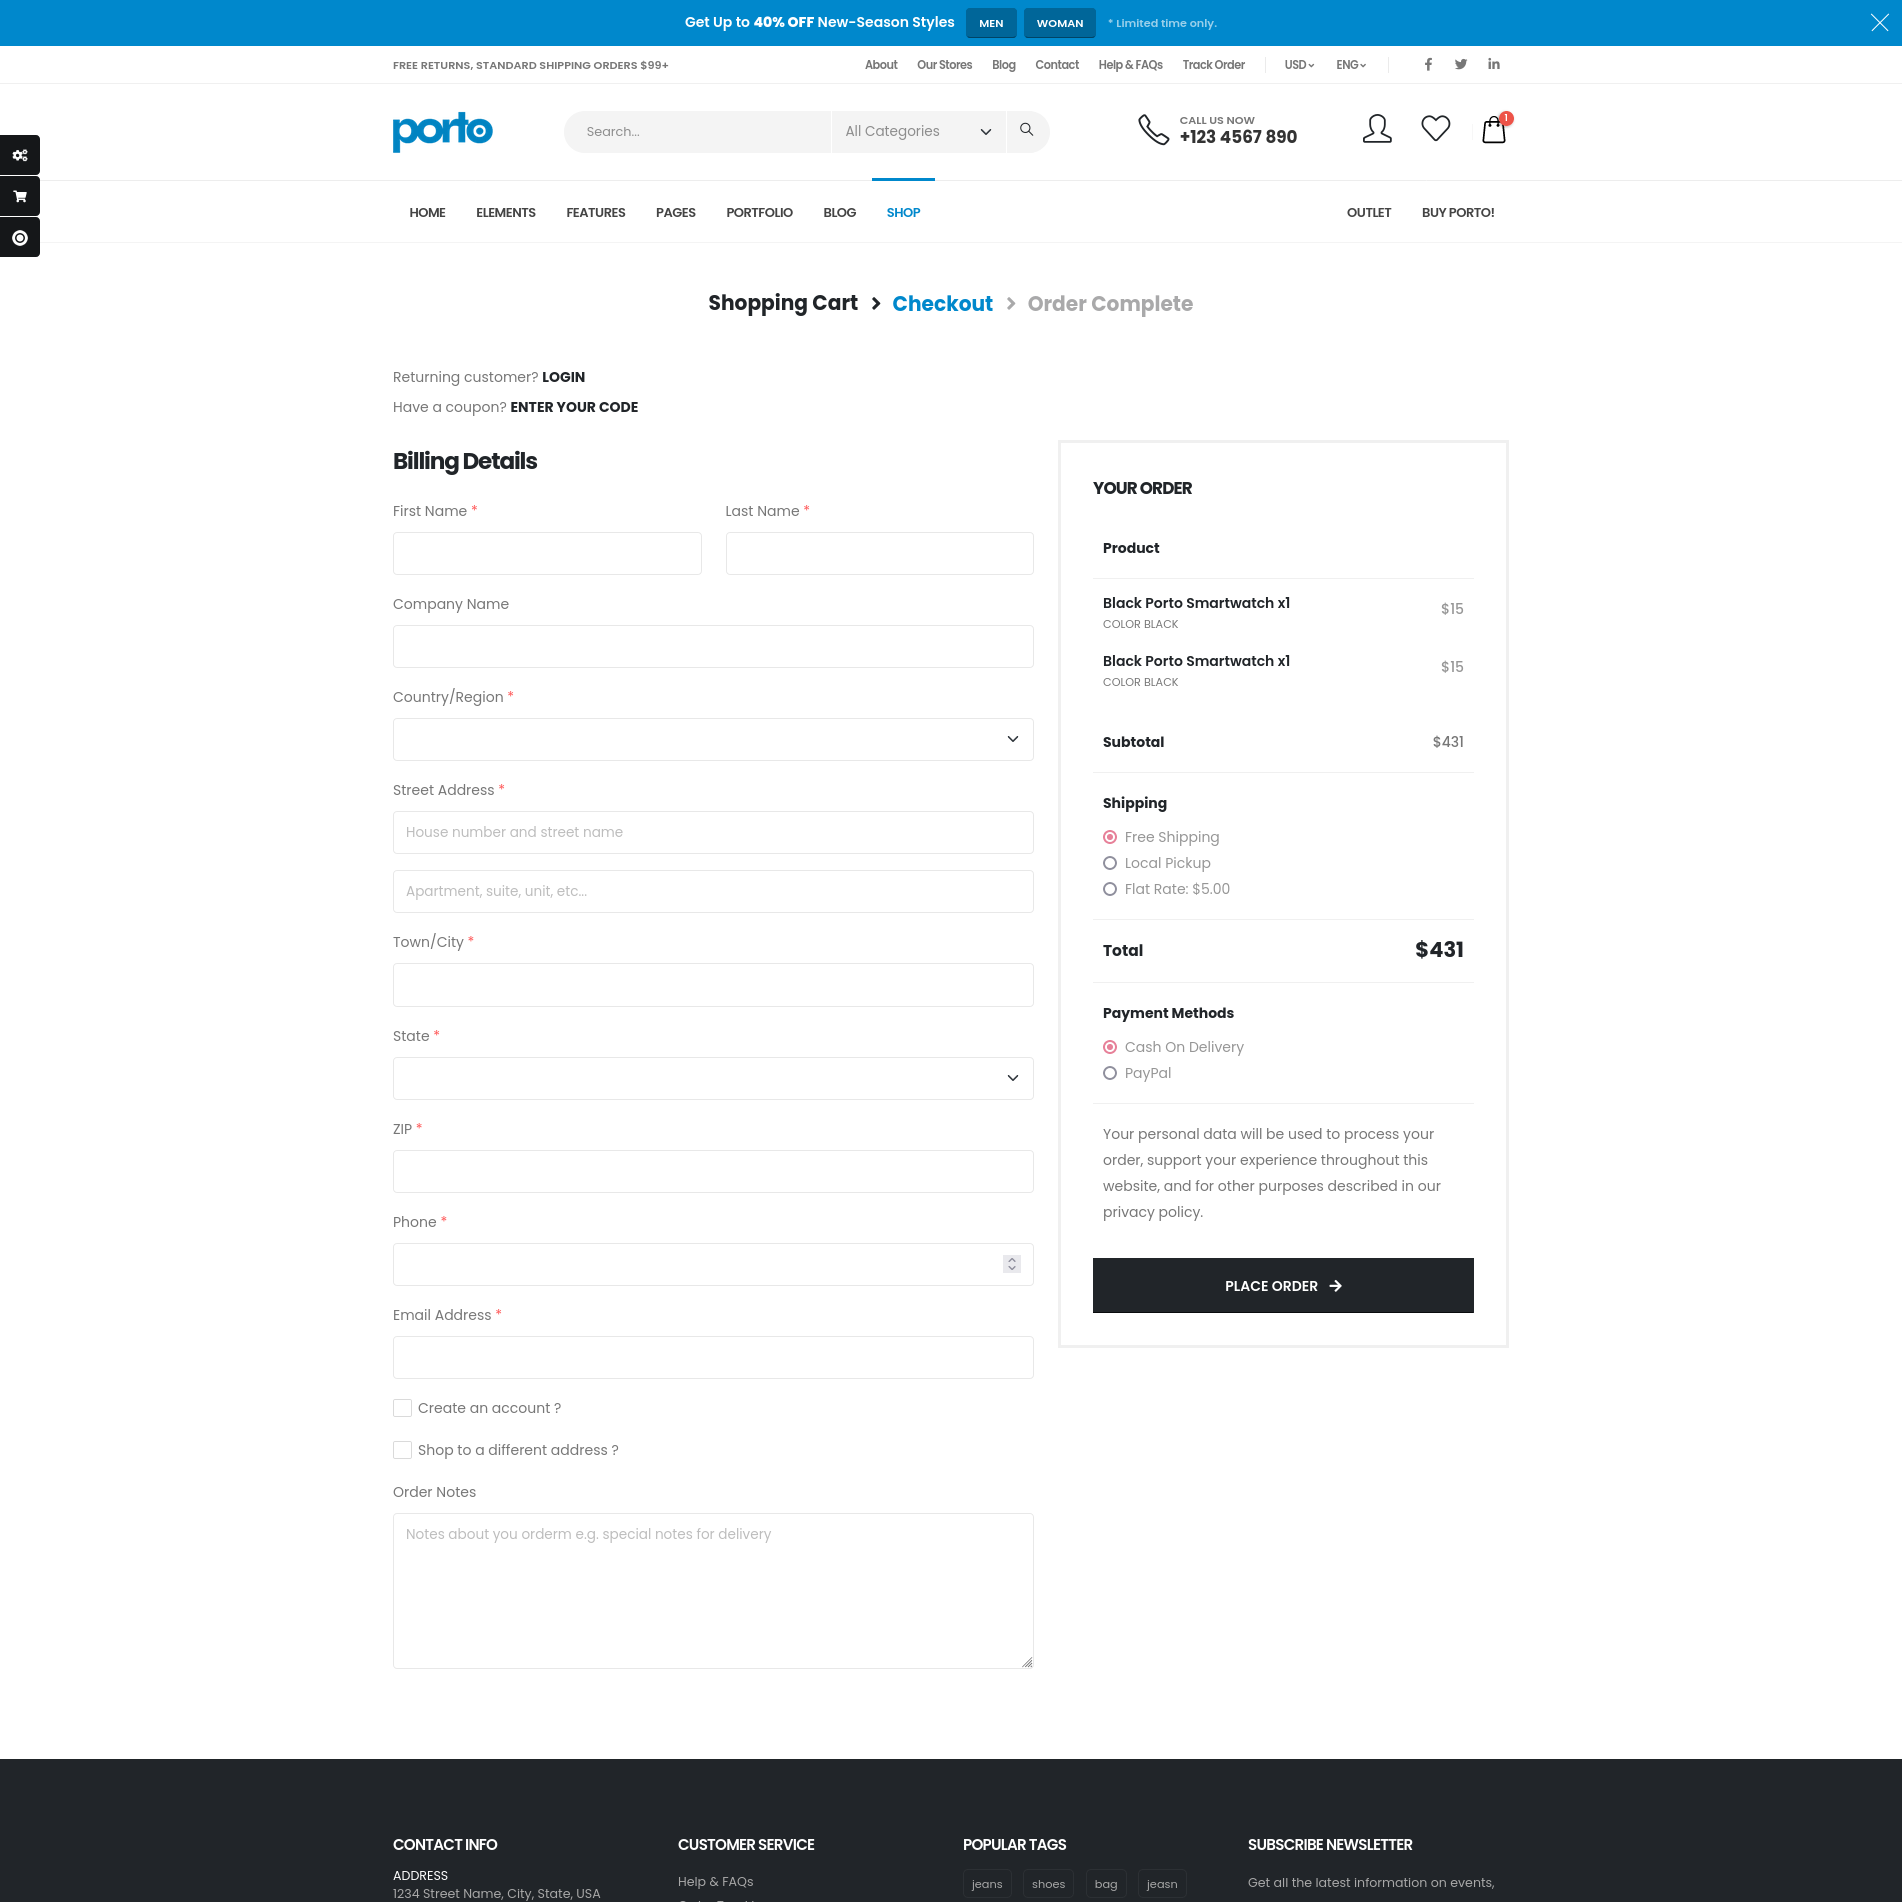
Task: Click MEN promo button
Action: (991, 23)
